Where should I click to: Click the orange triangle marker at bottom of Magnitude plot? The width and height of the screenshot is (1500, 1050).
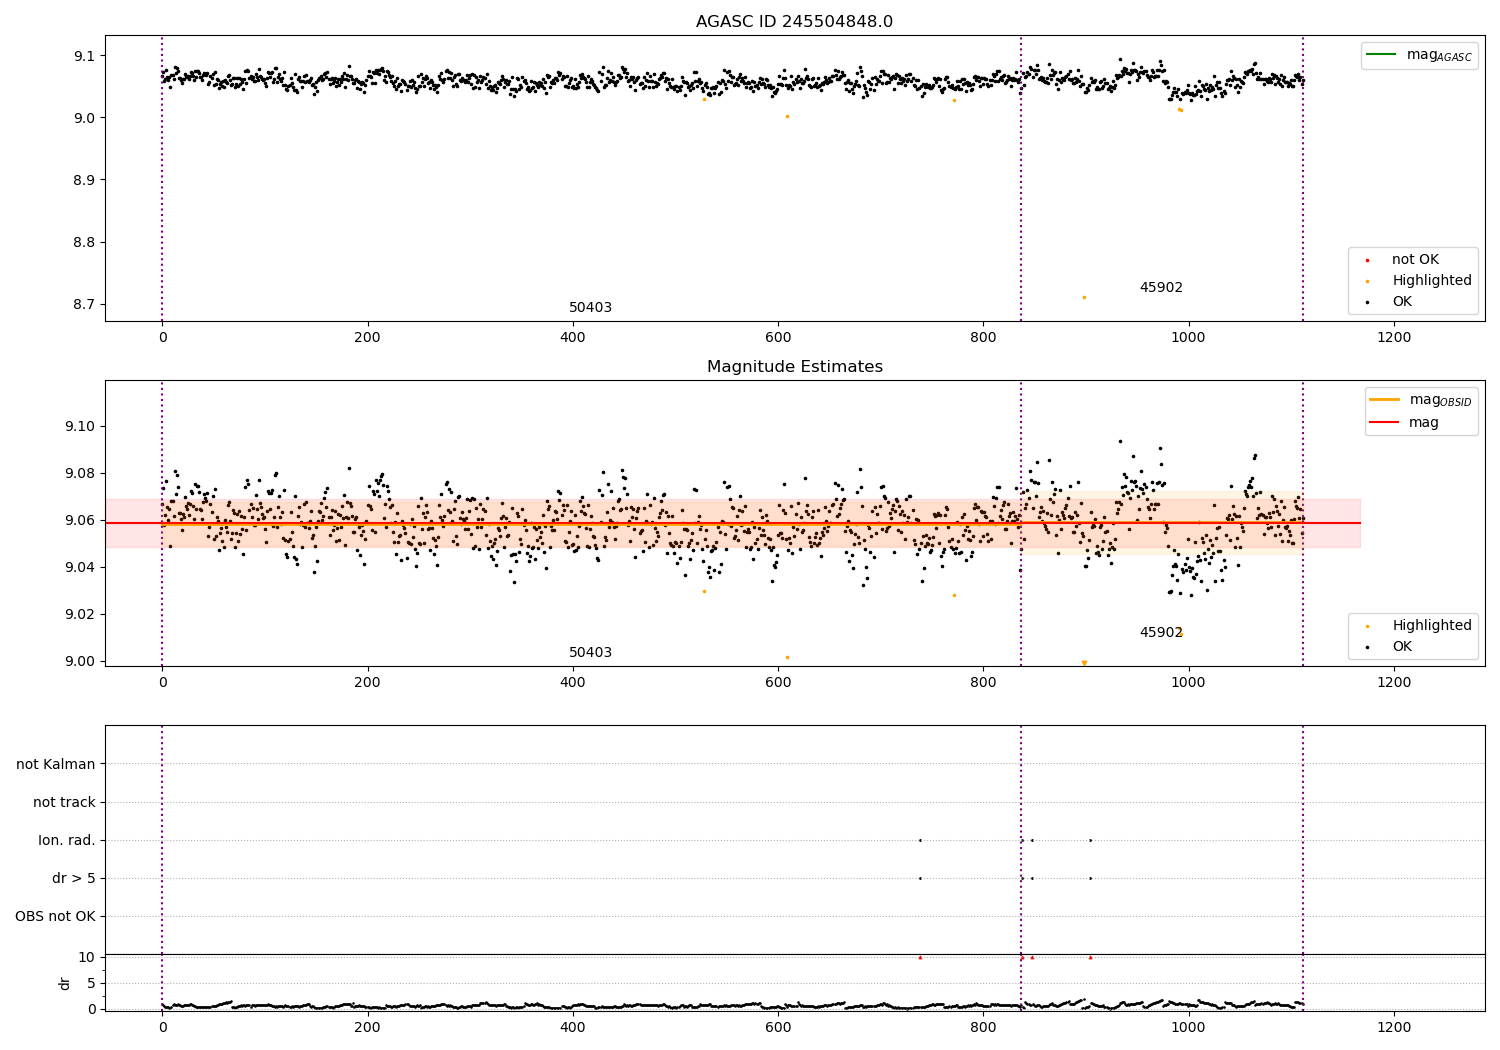pyautogui.click(x=1084, y=663)
